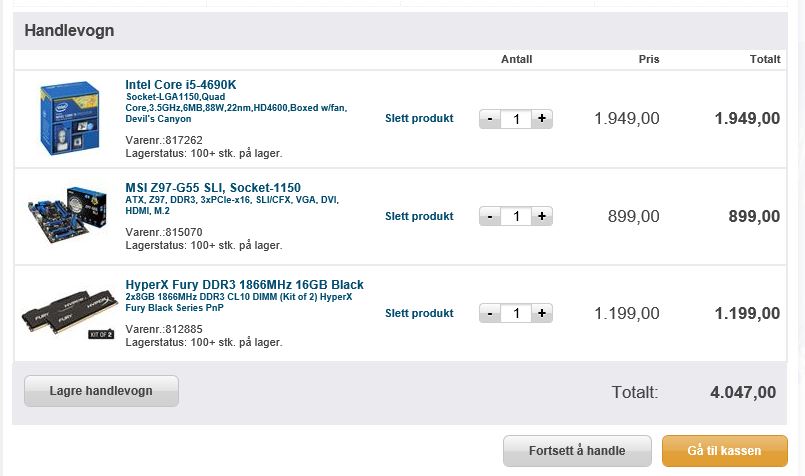
Task: Remove HyperX Fury RAM via Slett produkt
Action: (x=419, y=313)
